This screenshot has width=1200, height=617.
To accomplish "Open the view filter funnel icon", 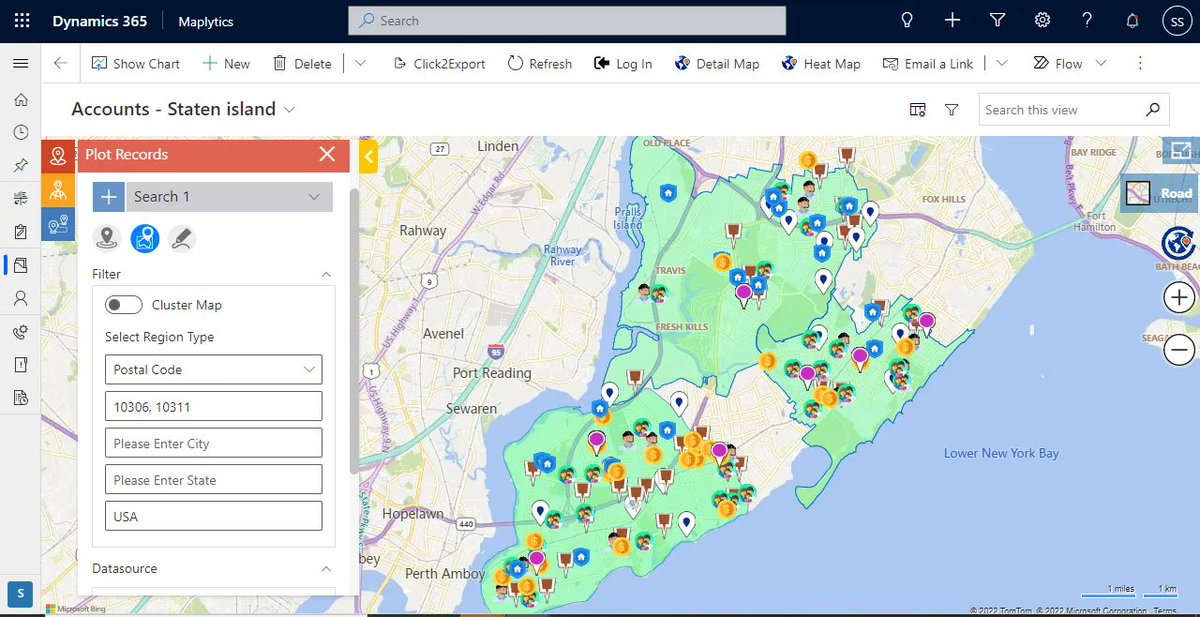I will pos(952,110).
